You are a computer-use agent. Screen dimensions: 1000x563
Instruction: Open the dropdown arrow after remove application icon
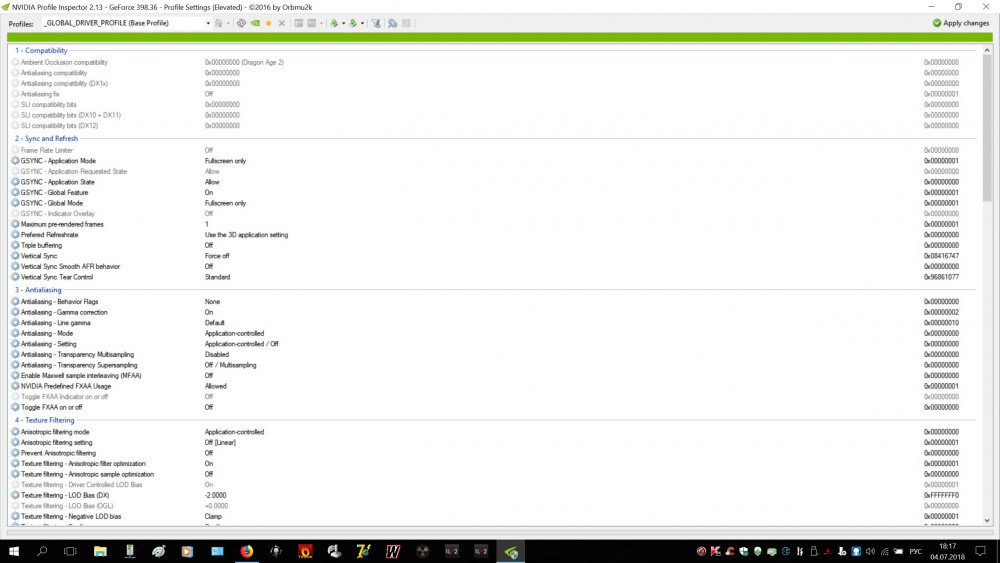[x=321, y=23]
